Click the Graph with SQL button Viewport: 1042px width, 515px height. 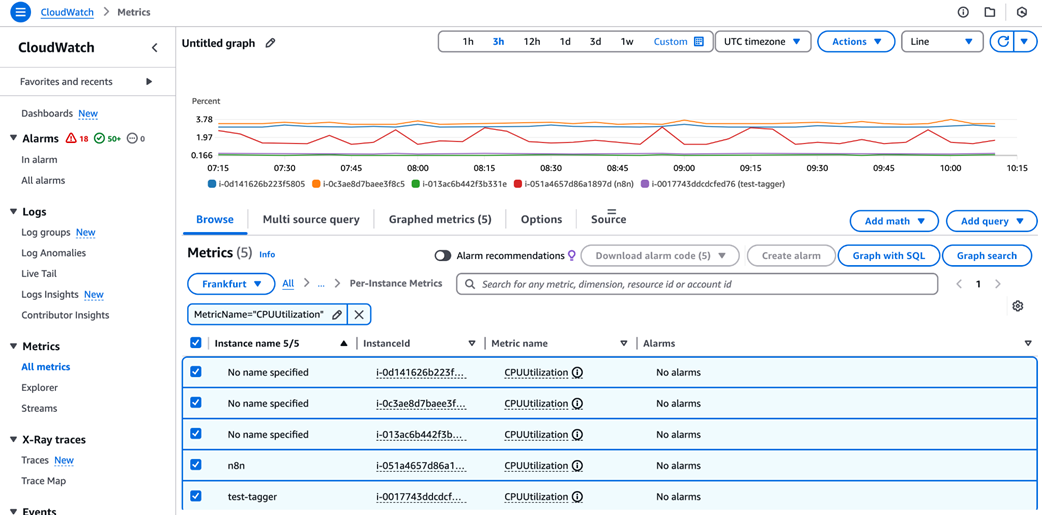pos(888,256)
